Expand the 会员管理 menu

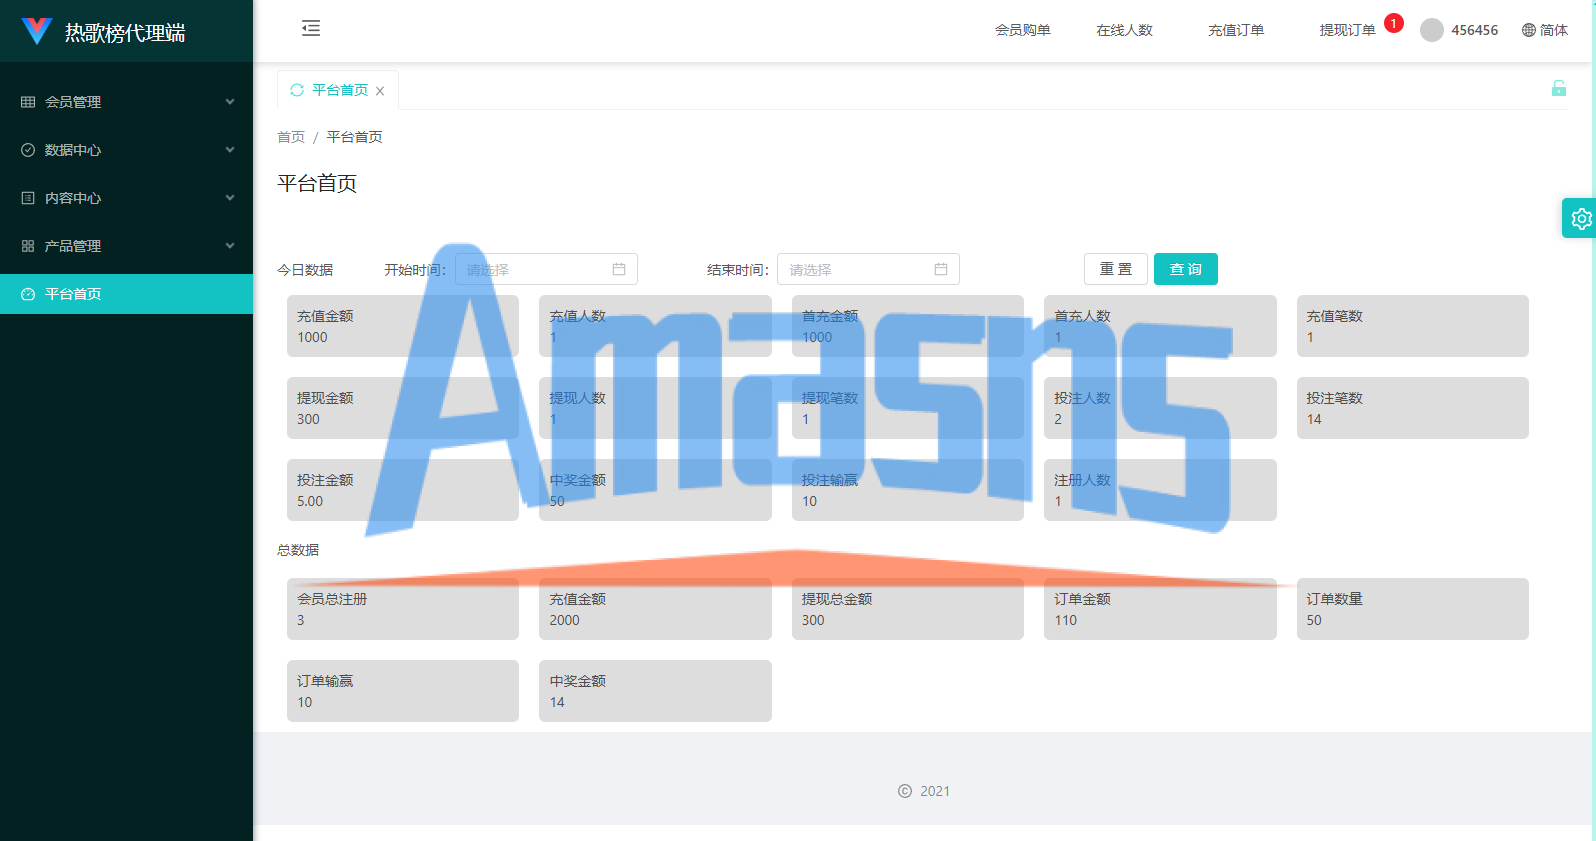pos(126,102)
